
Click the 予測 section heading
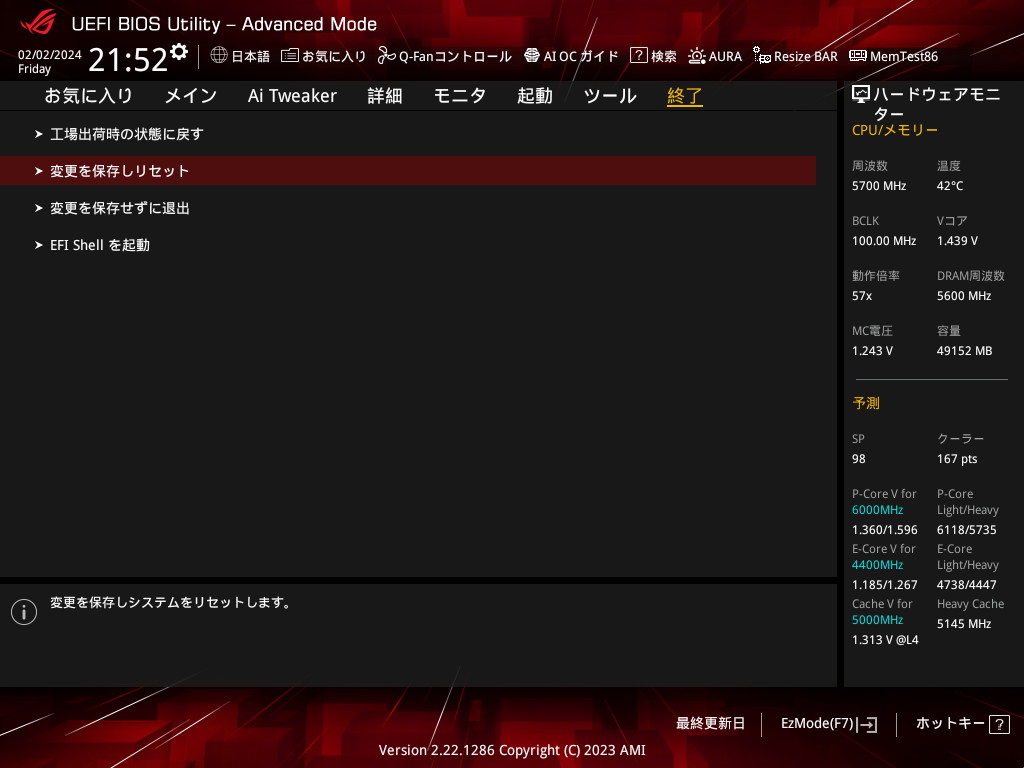coord(866,403)
